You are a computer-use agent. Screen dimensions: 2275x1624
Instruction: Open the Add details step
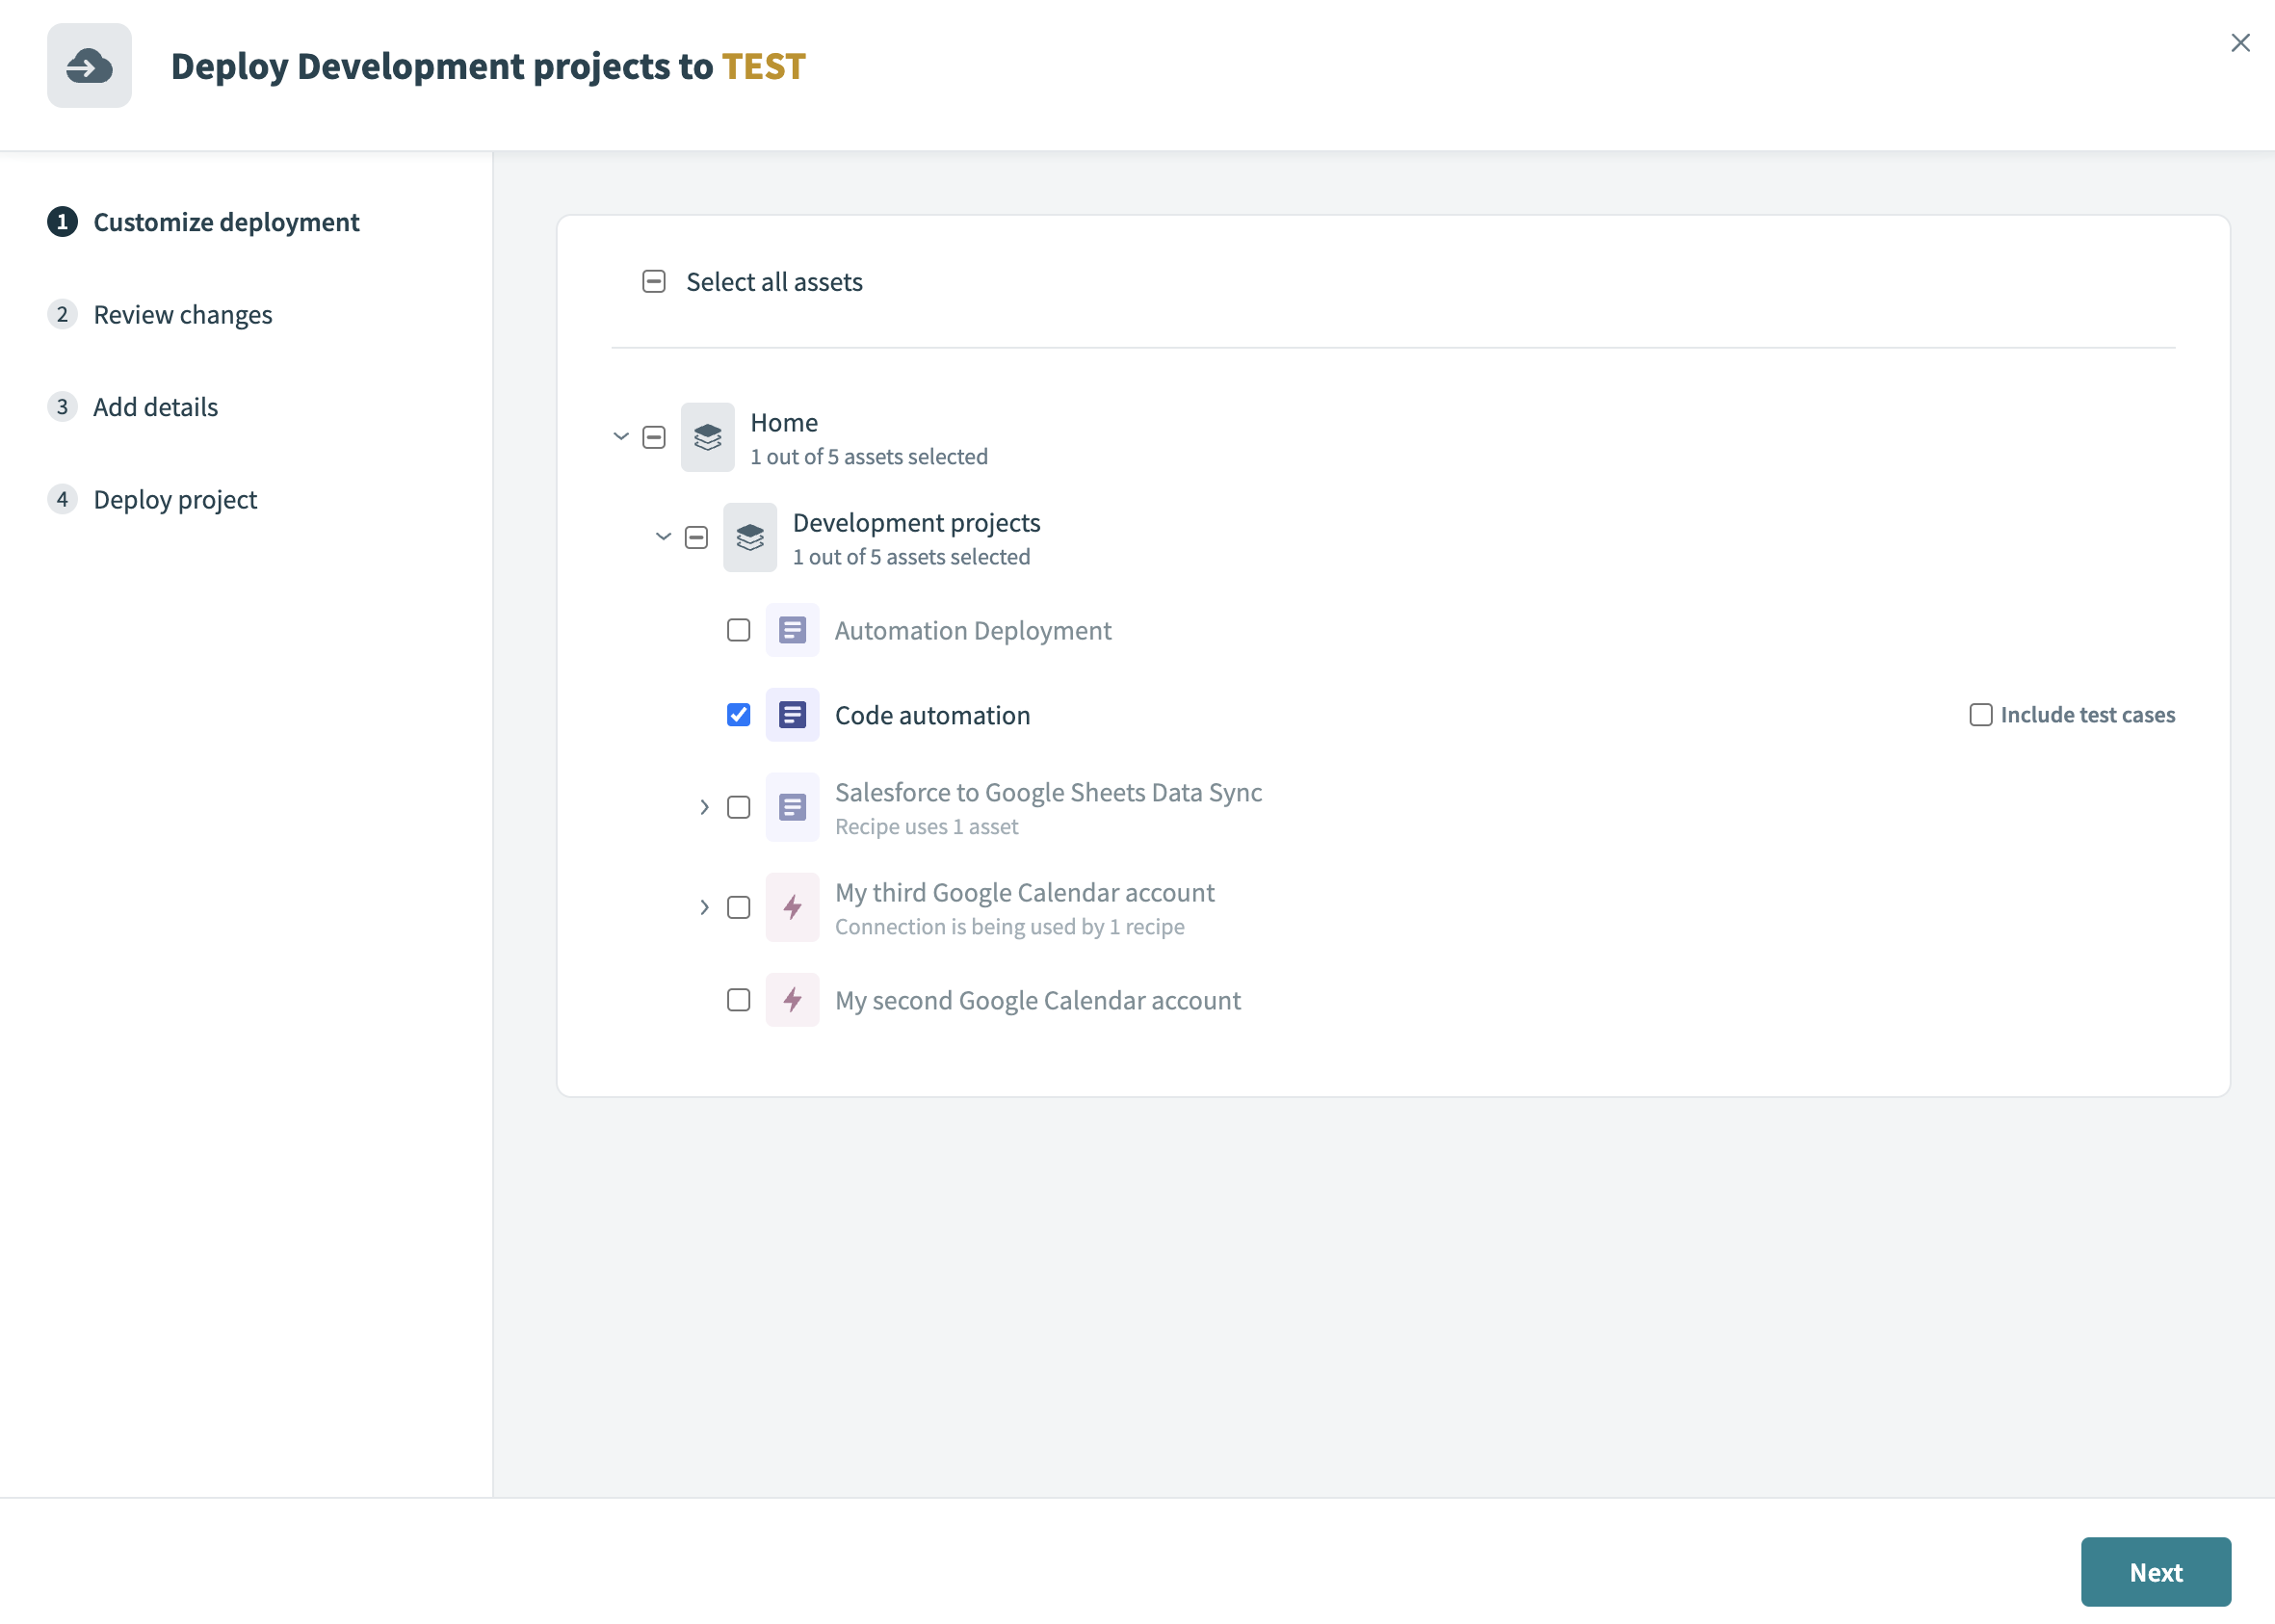click(155, 407)
